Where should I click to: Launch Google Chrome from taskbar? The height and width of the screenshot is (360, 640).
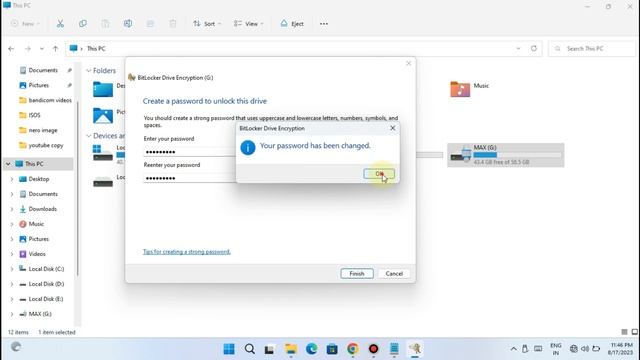(353, 349)
